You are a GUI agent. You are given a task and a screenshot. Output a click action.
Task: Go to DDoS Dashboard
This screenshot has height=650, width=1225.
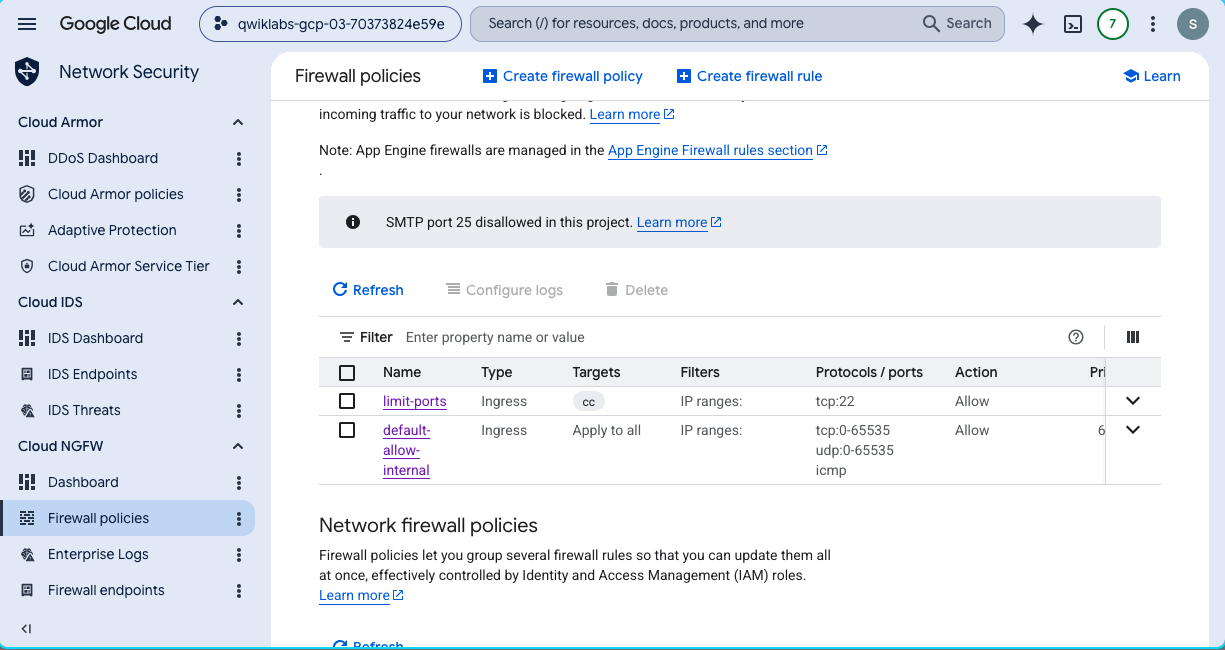click(x=103, y=158)
